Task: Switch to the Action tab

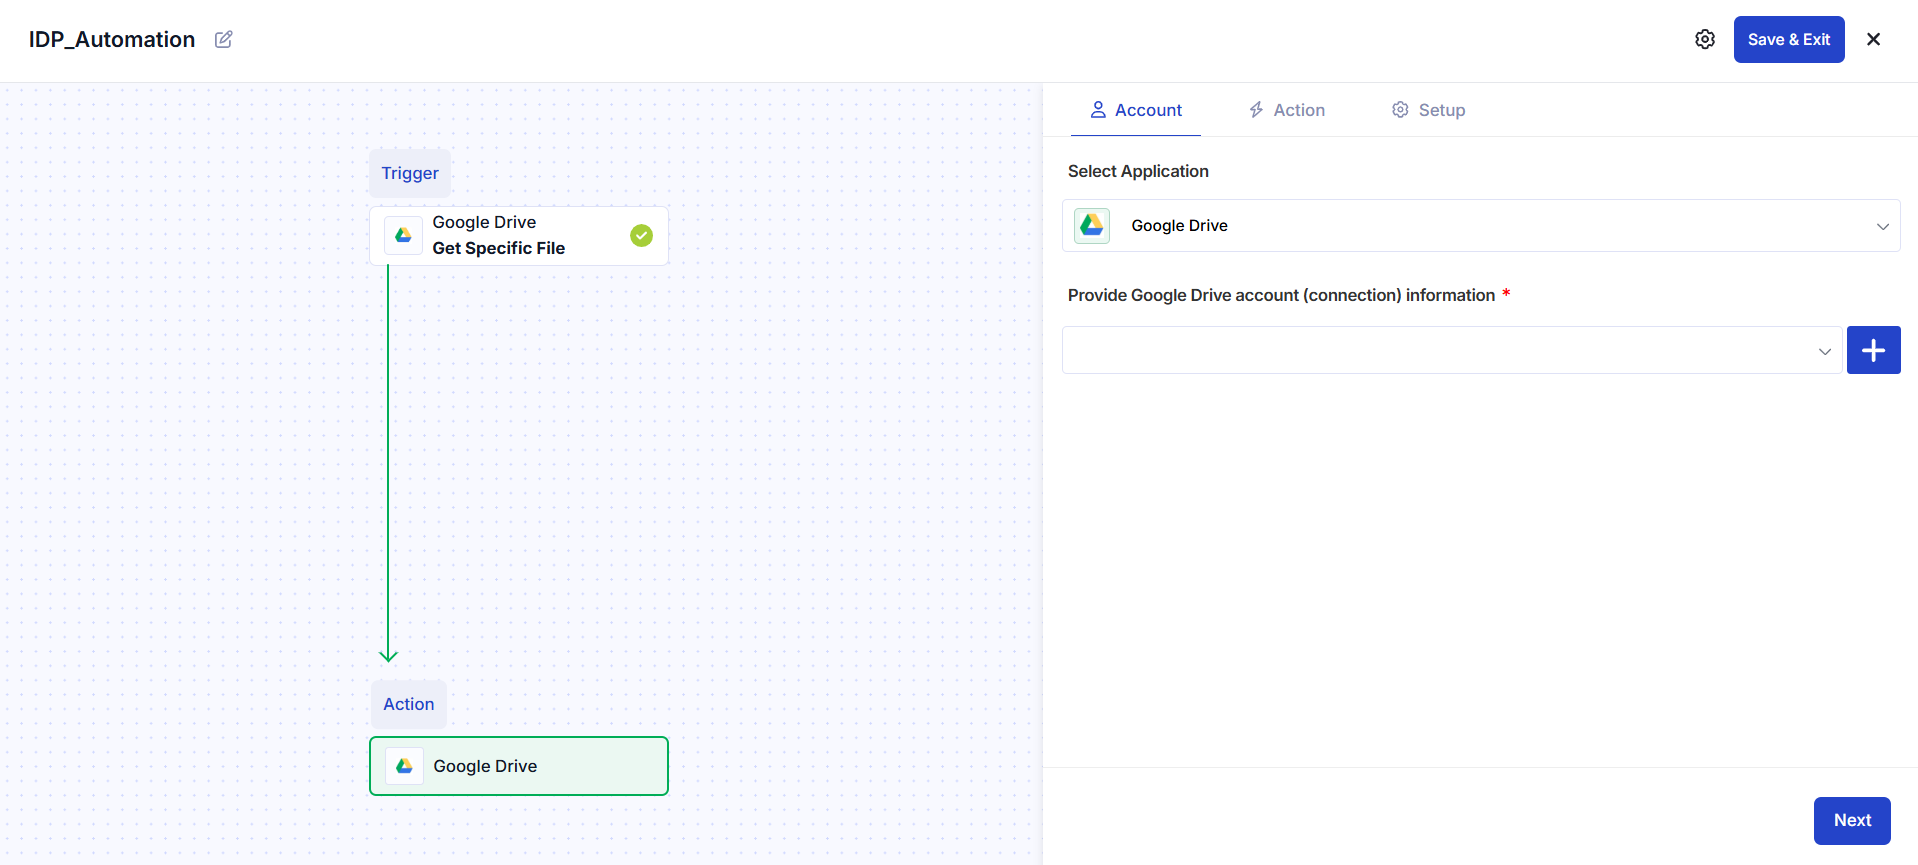Action: point(1286,110)
